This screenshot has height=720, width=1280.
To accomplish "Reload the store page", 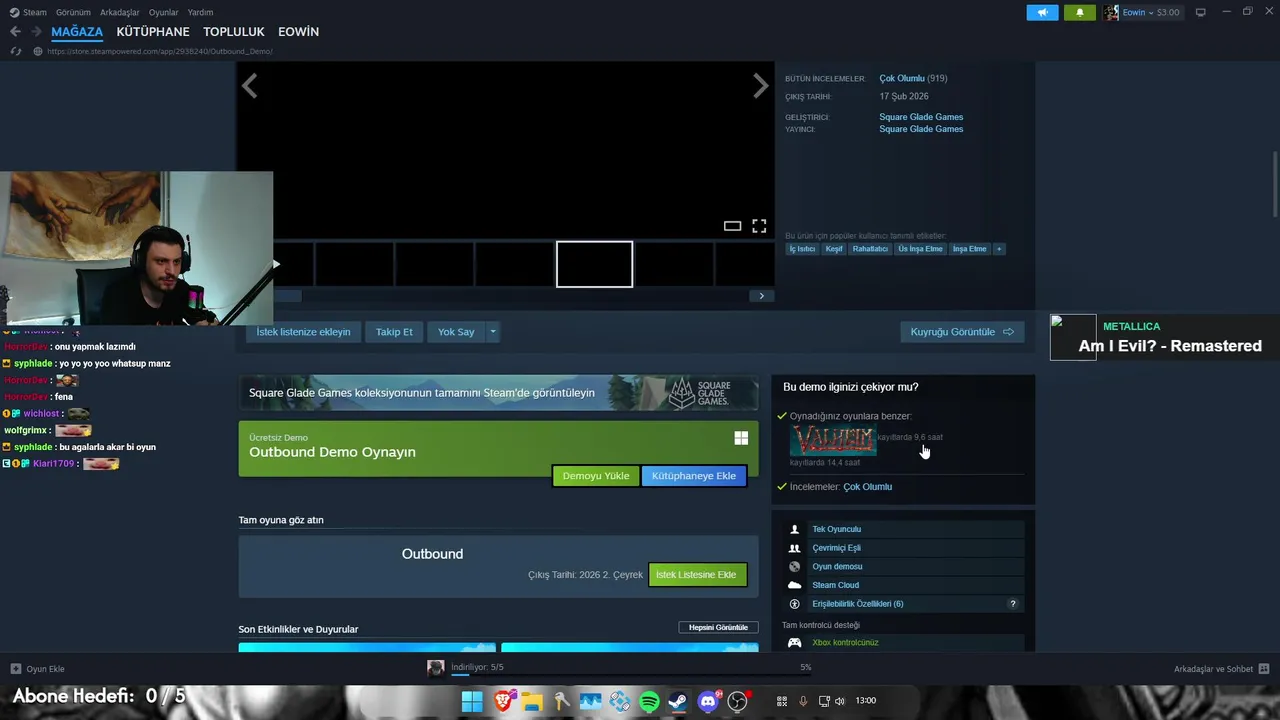I will tap(15, 51).
